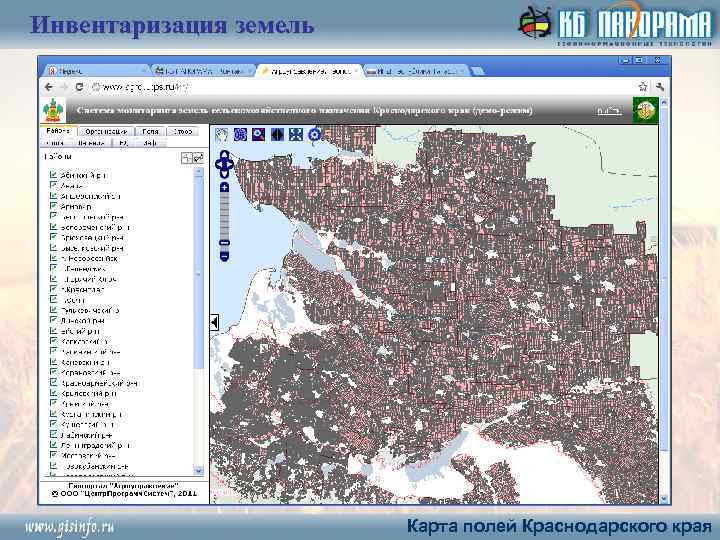The image size is (720, 540).
Task: Reload the page with the refresh icon
Action: tap(79, 87)
